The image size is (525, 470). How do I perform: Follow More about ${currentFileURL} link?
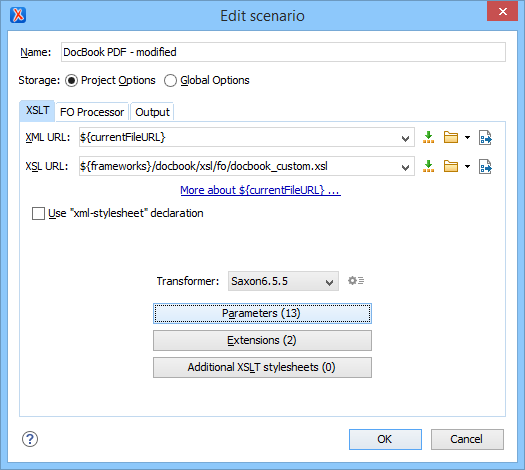(x=260, y=190)
